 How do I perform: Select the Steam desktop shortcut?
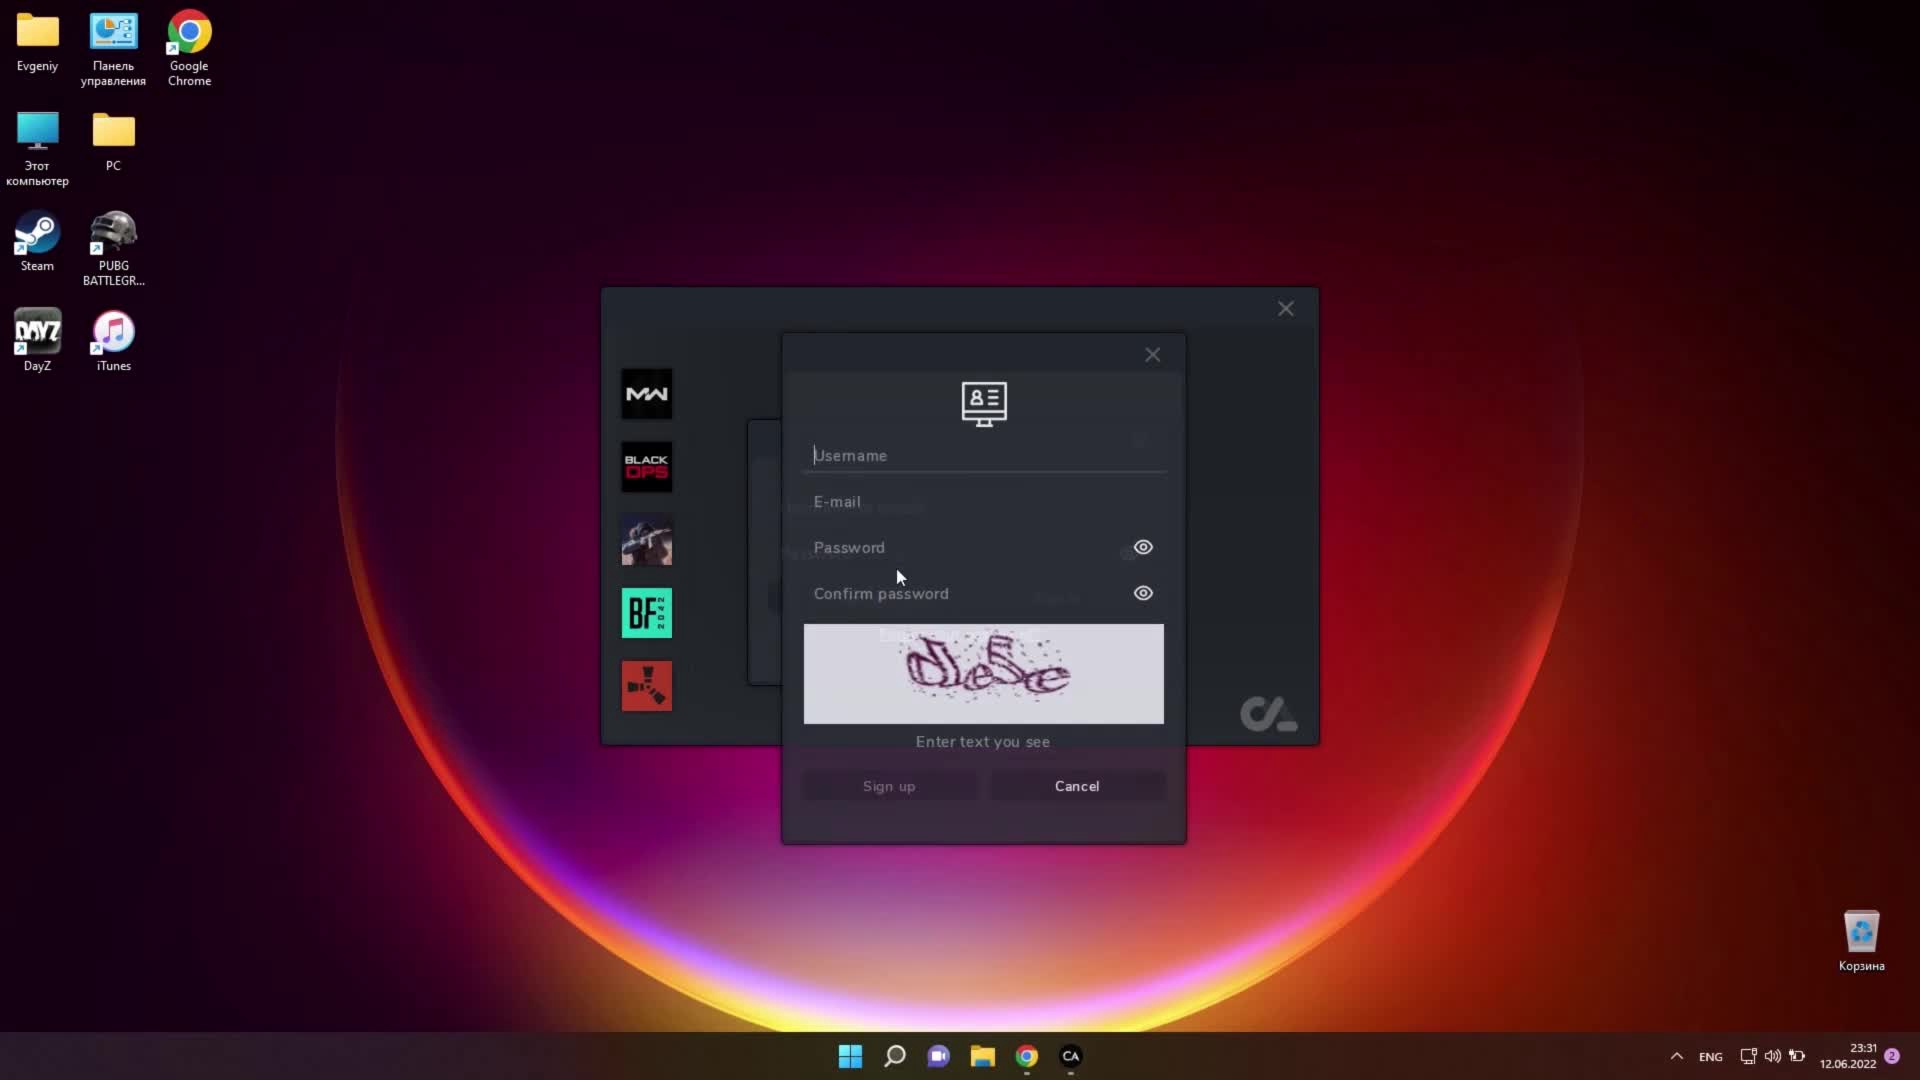(37, 242)
